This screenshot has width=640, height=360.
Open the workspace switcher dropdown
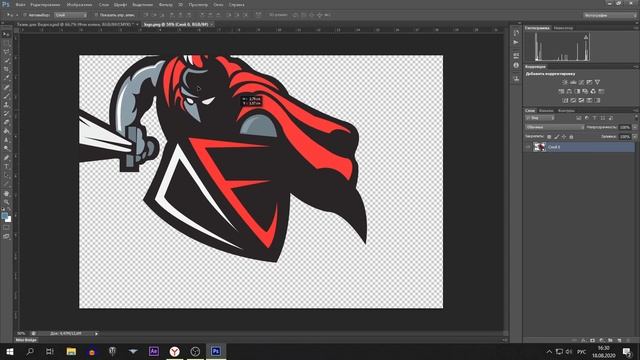click(609, 15)
